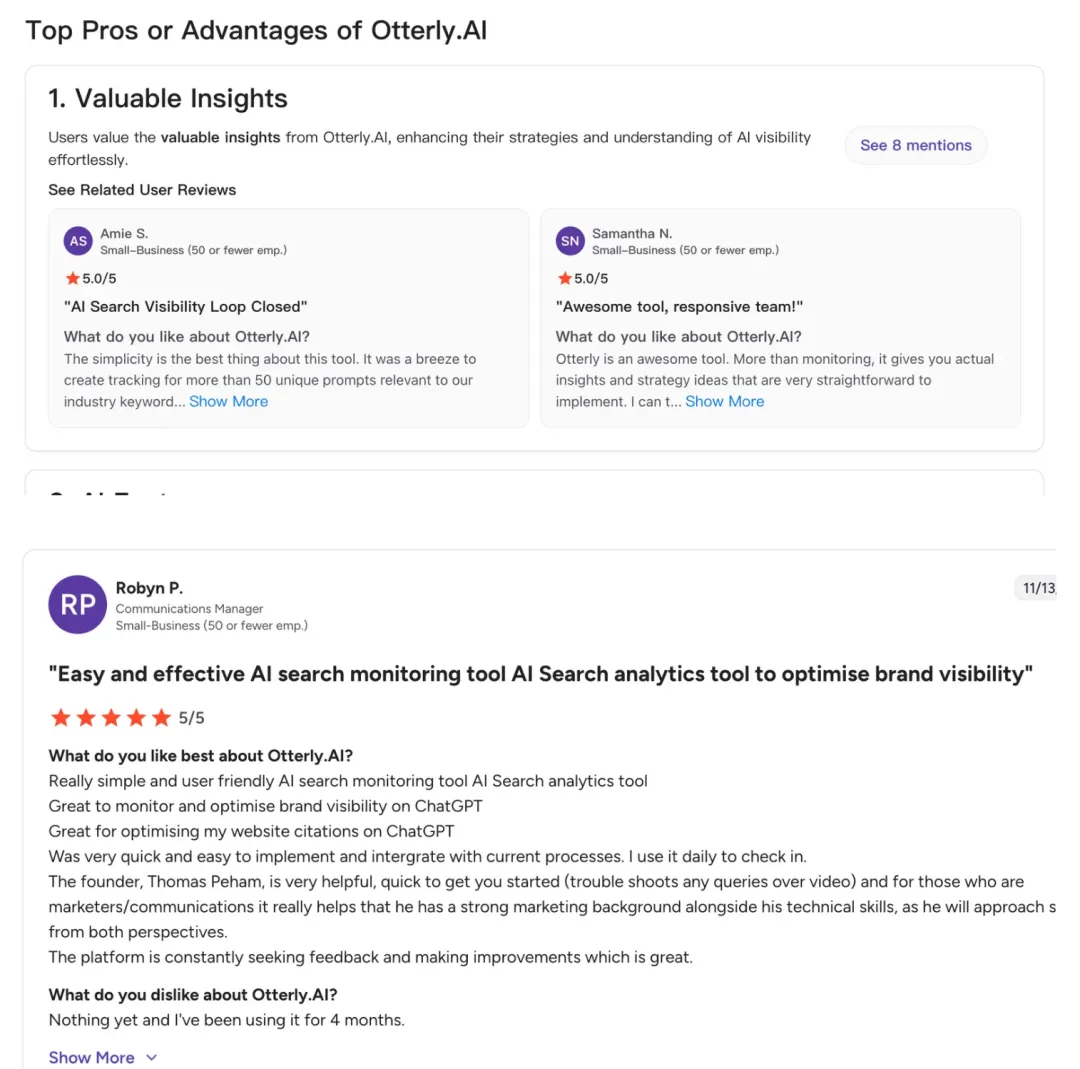Viewport: 1080px width, 1069px height.
Task: Expand Samantha N. review via Show More
Action: [724, 401]
